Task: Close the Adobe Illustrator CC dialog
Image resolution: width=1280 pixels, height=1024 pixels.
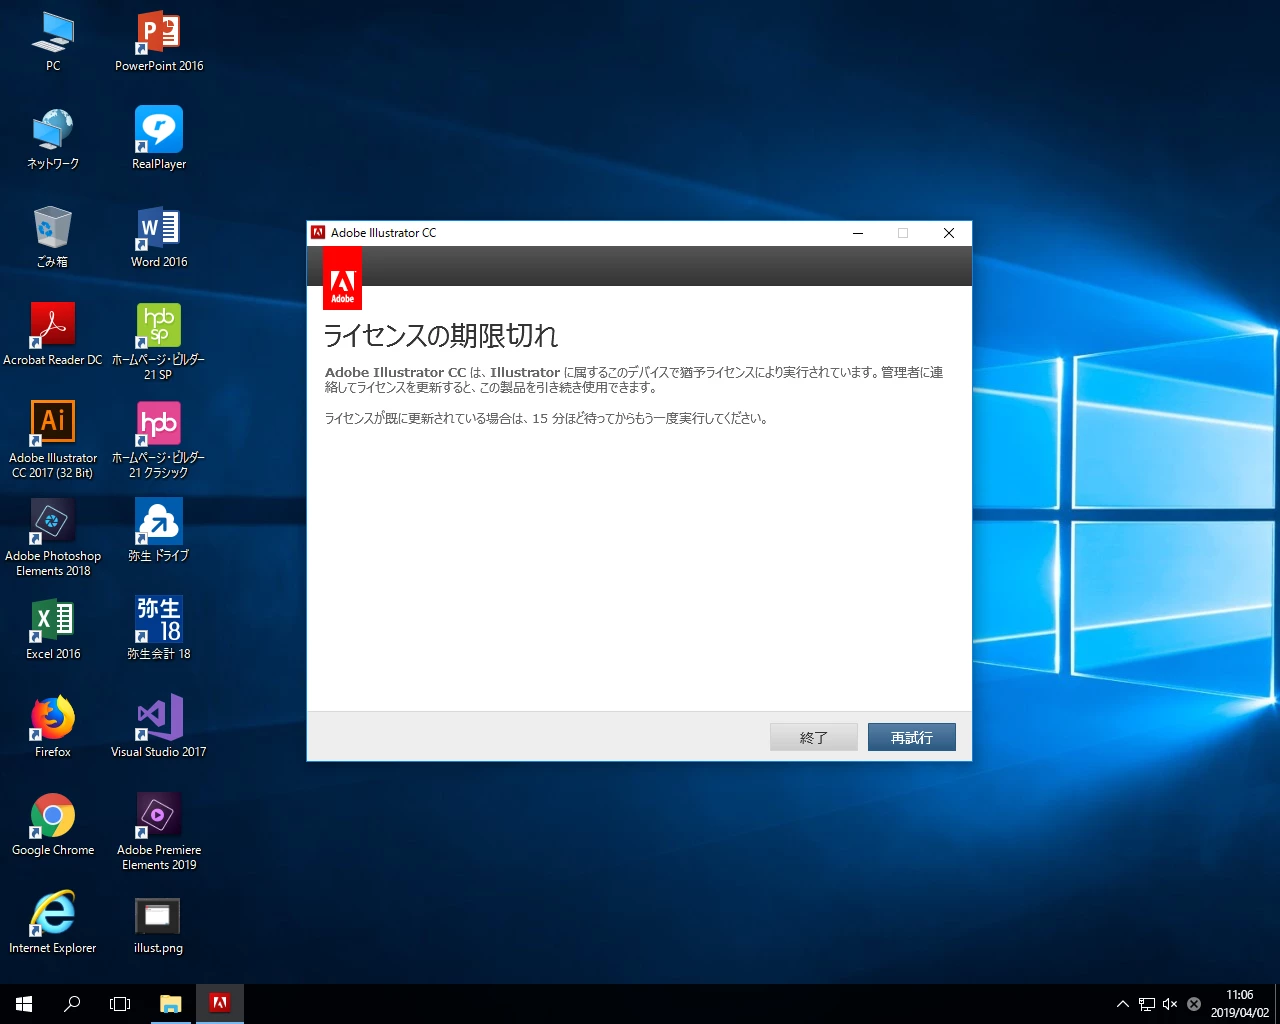Action: [949, 233]
